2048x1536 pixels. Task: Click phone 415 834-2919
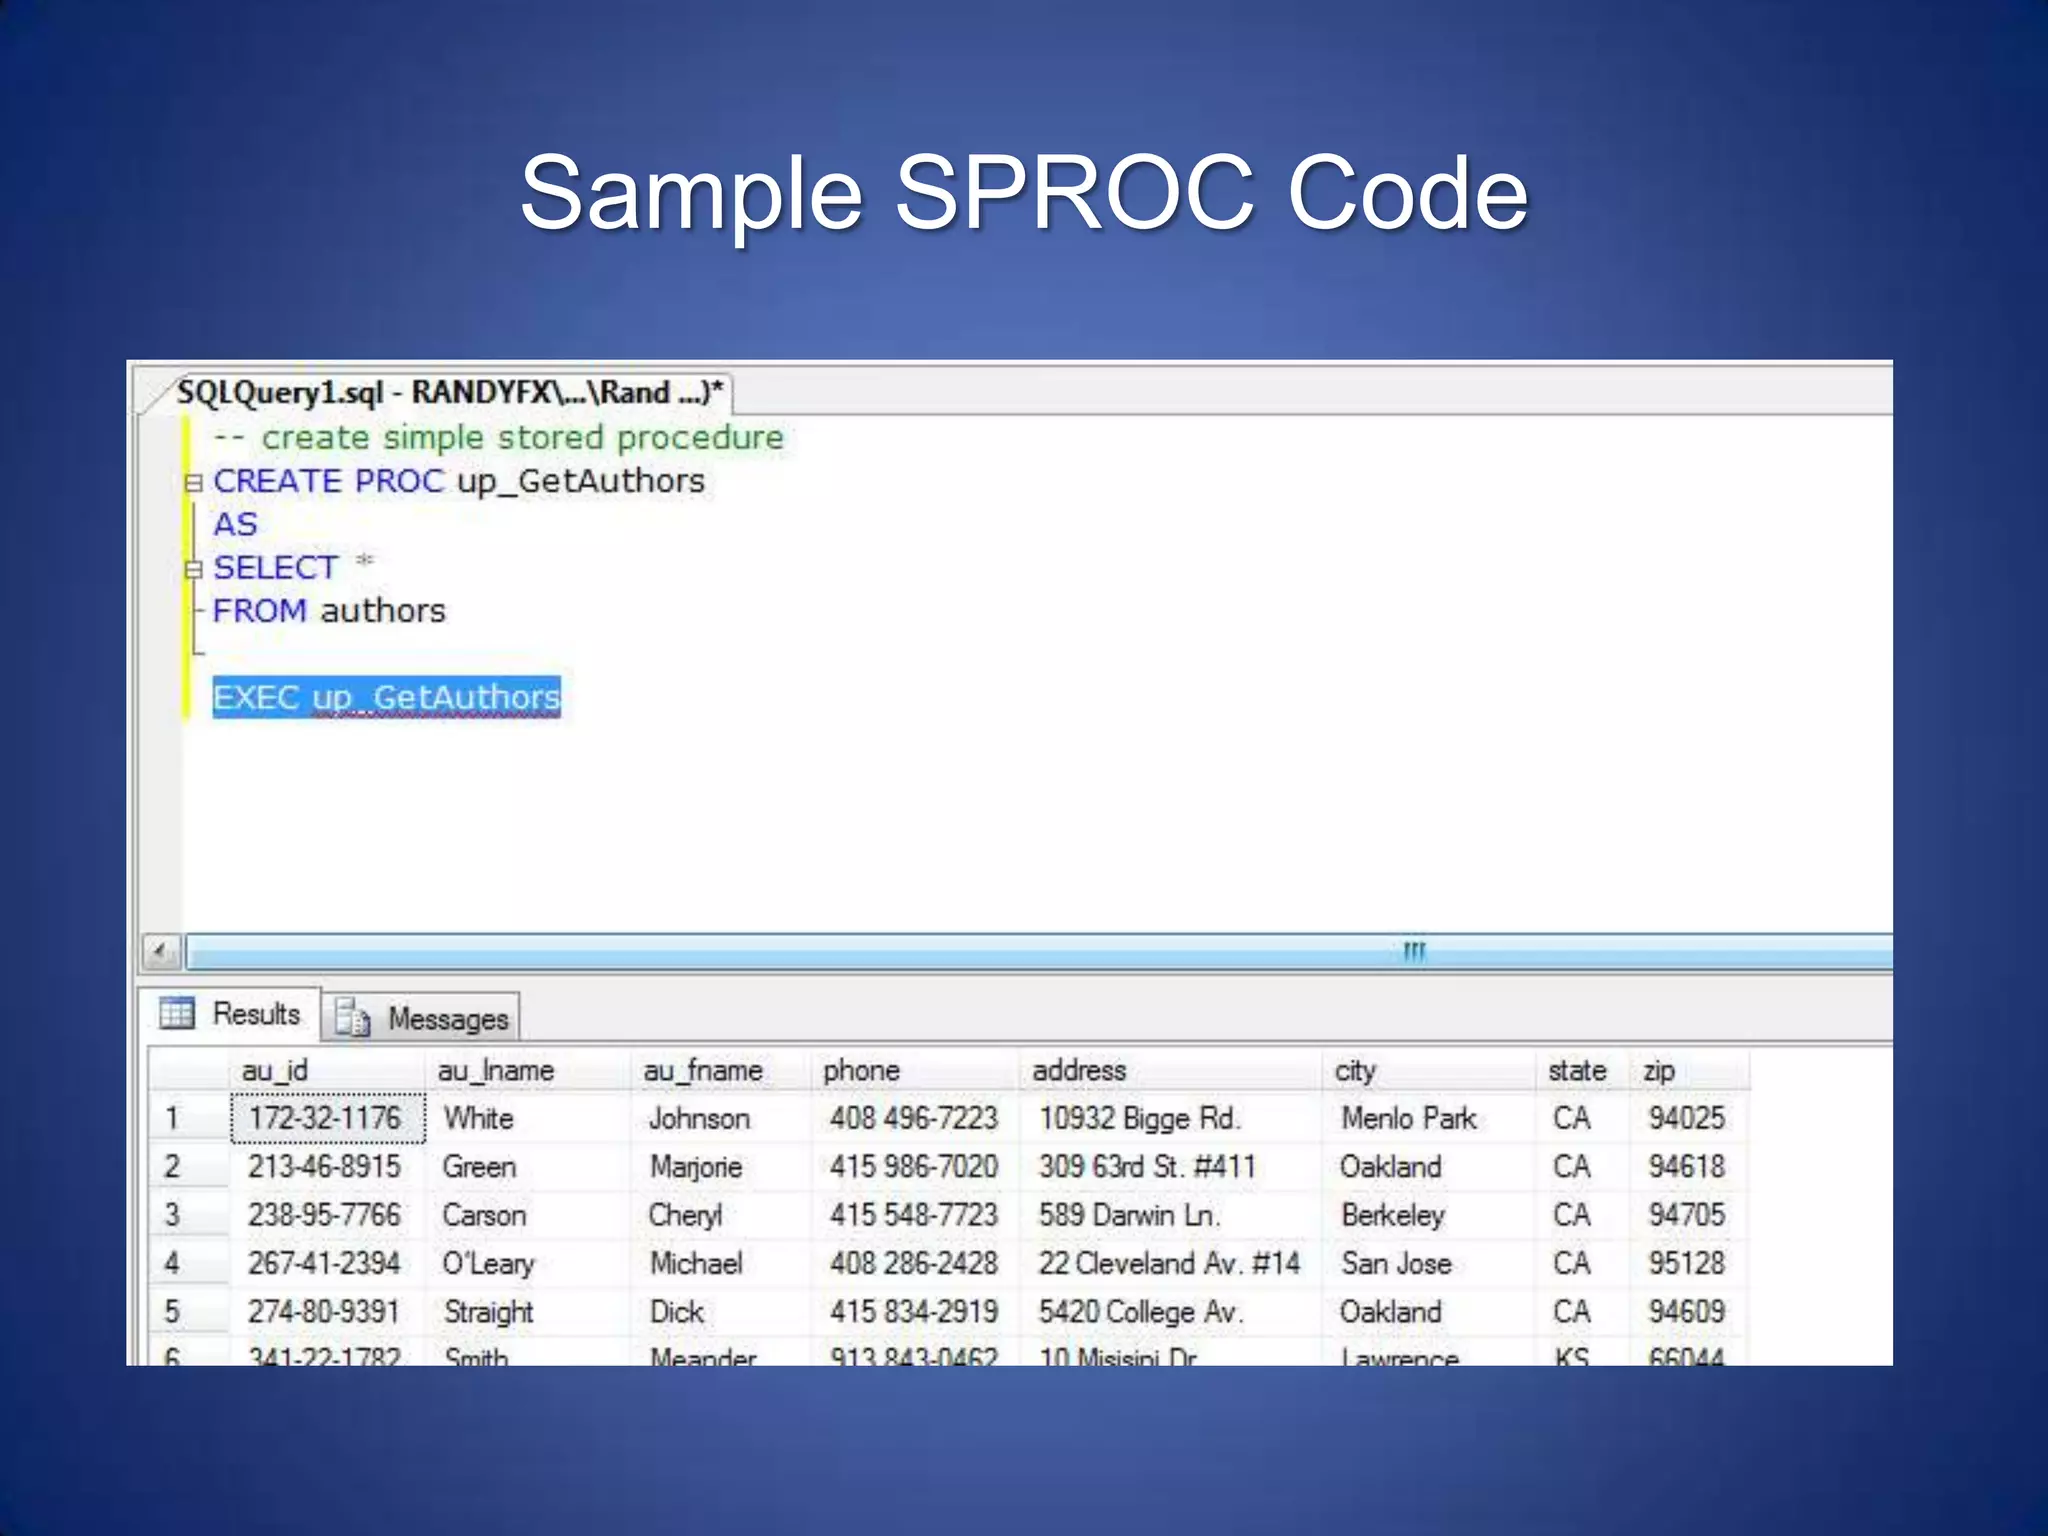914,1312
